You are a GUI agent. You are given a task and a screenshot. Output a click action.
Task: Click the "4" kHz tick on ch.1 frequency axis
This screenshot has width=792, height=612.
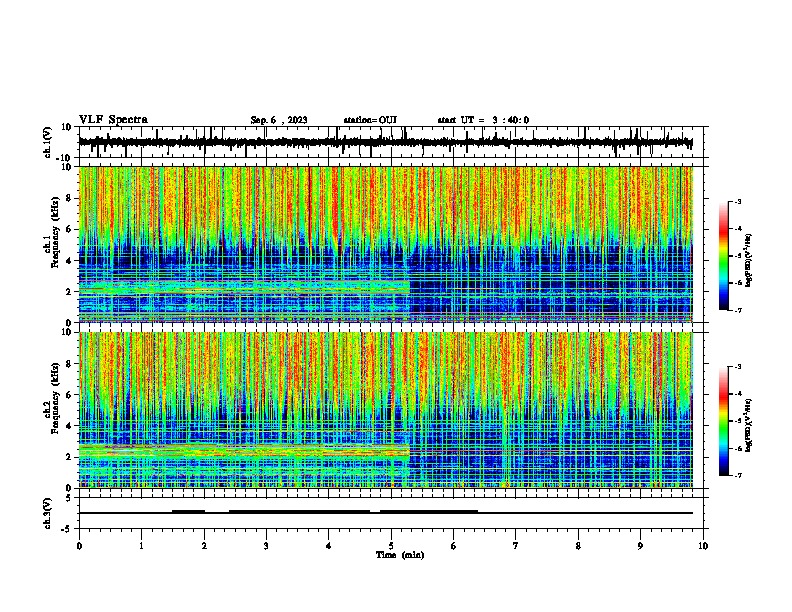click(69, 261)
